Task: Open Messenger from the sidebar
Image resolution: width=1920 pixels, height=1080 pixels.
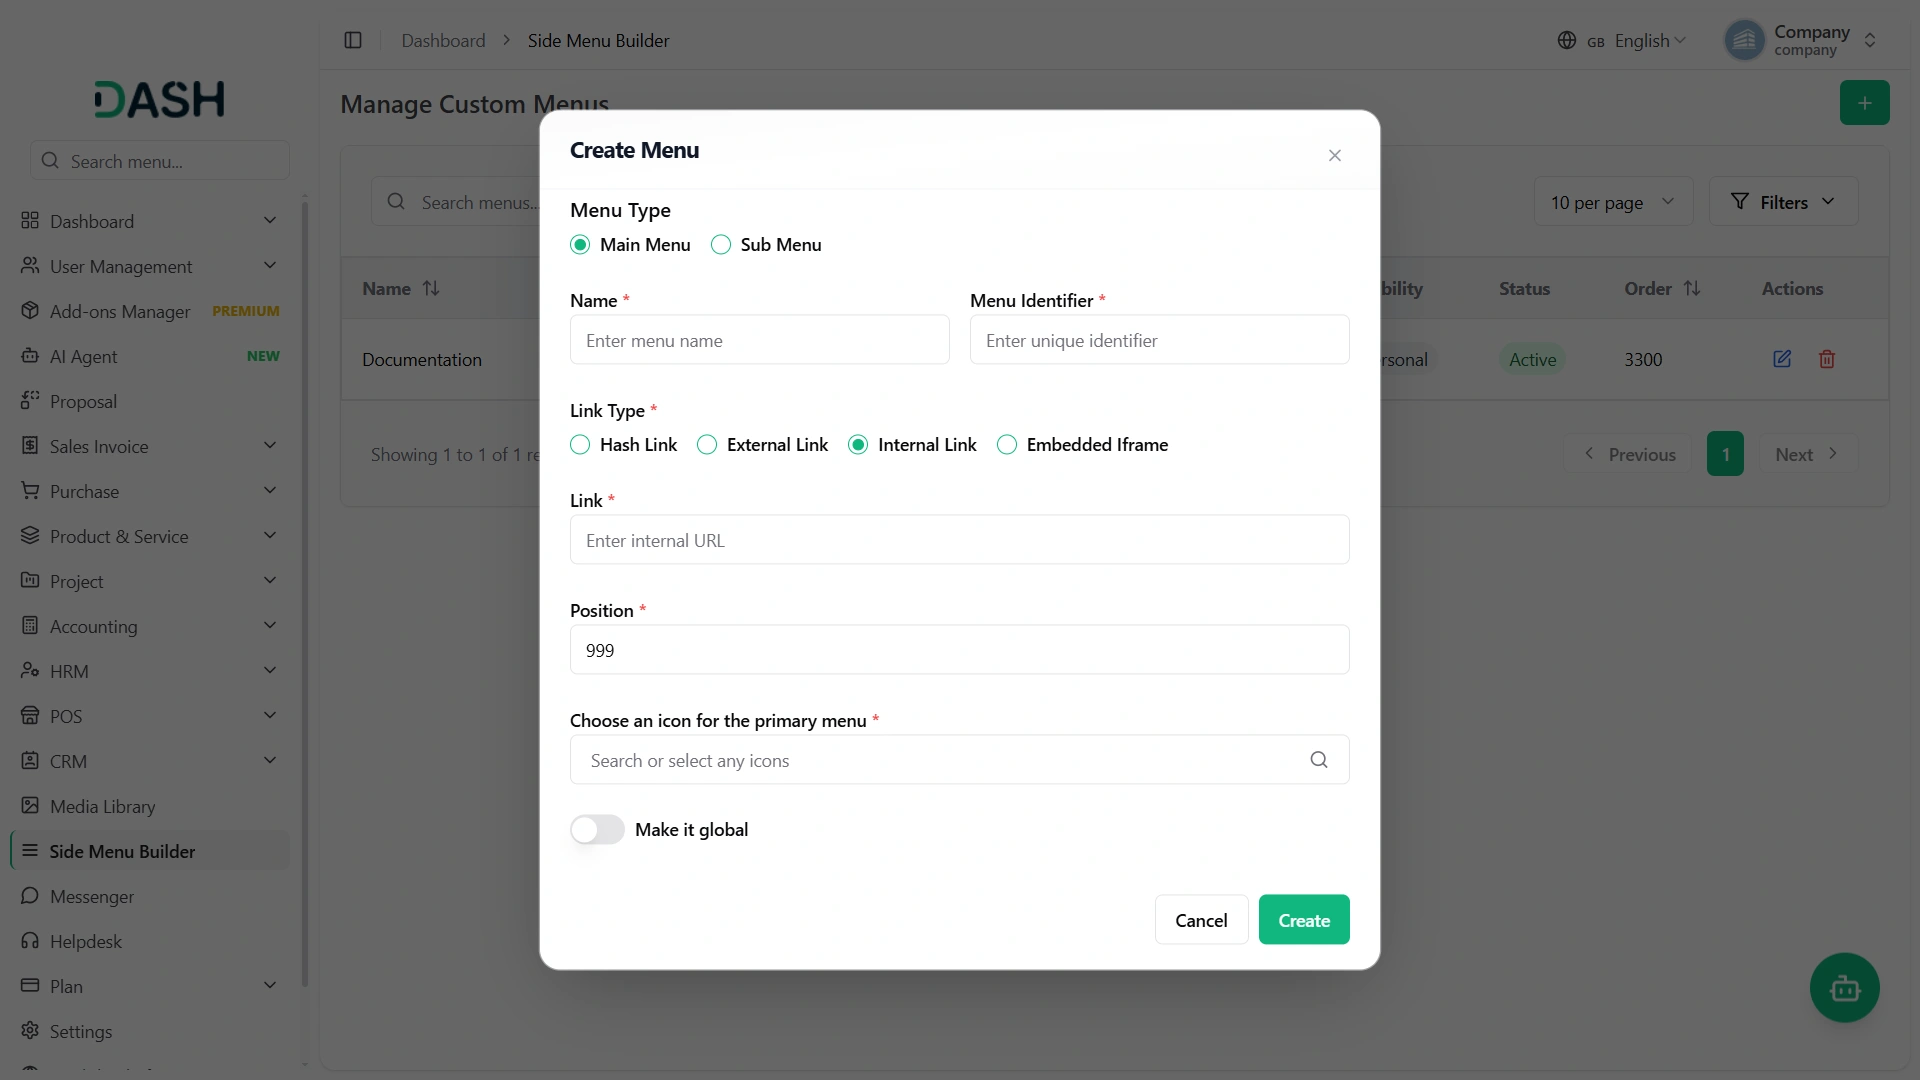Action: (x=150, y=896)
